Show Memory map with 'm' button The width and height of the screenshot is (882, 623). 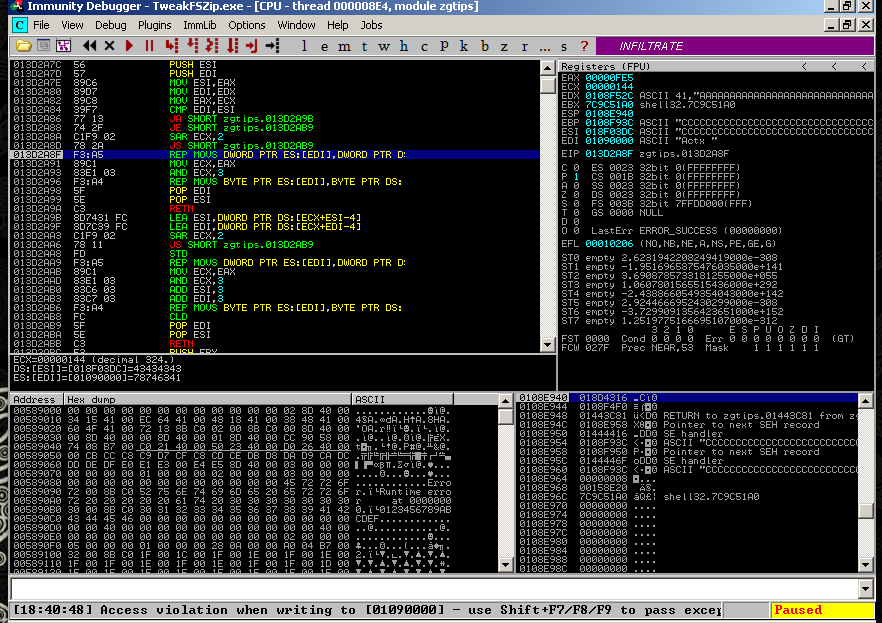click(x=344, y=47)
